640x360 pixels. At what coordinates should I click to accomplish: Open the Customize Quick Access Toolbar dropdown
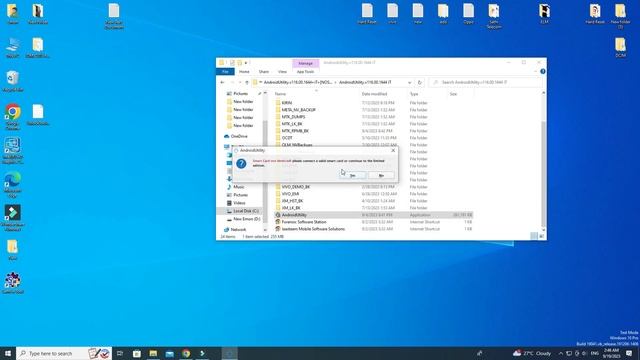[x=246, y=63]
